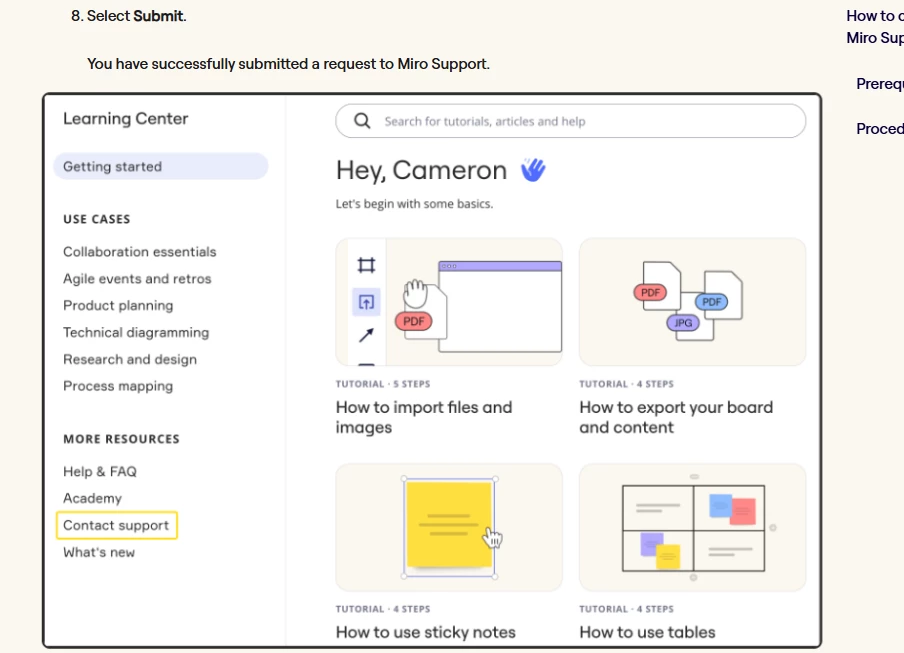Click the 'Hey, Cameron' greeting
The height and width of the screenshot is (653, 904).
pos(421,171)
